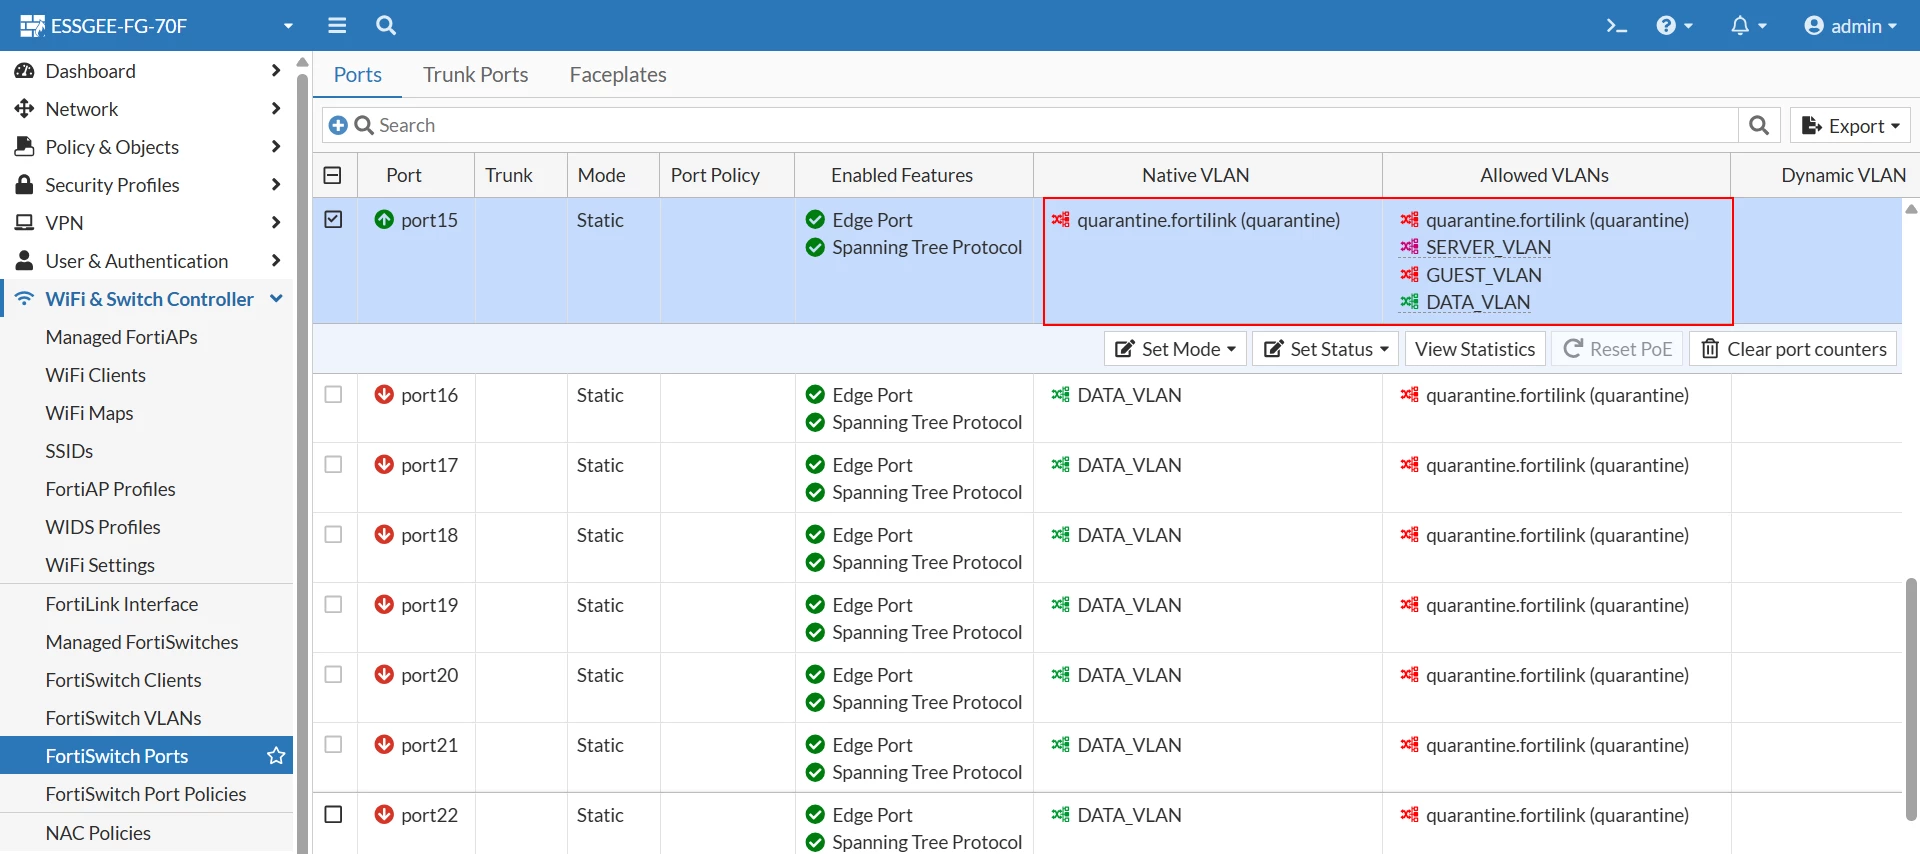Open the CLI console icon
Screen dimensions: 1920x854
pos(1616,26)
